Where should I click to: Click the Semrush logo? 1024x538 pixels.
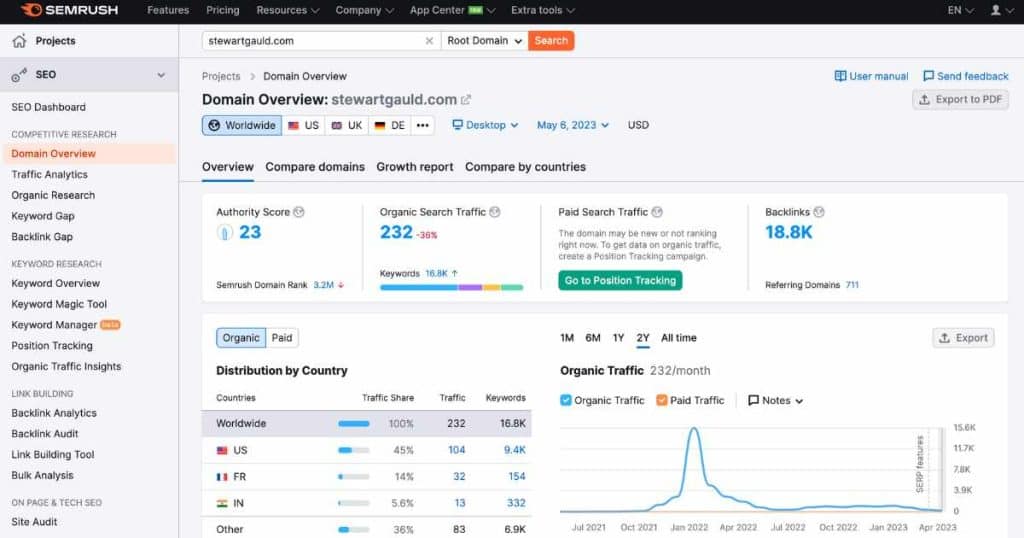[x=69, y=10]
